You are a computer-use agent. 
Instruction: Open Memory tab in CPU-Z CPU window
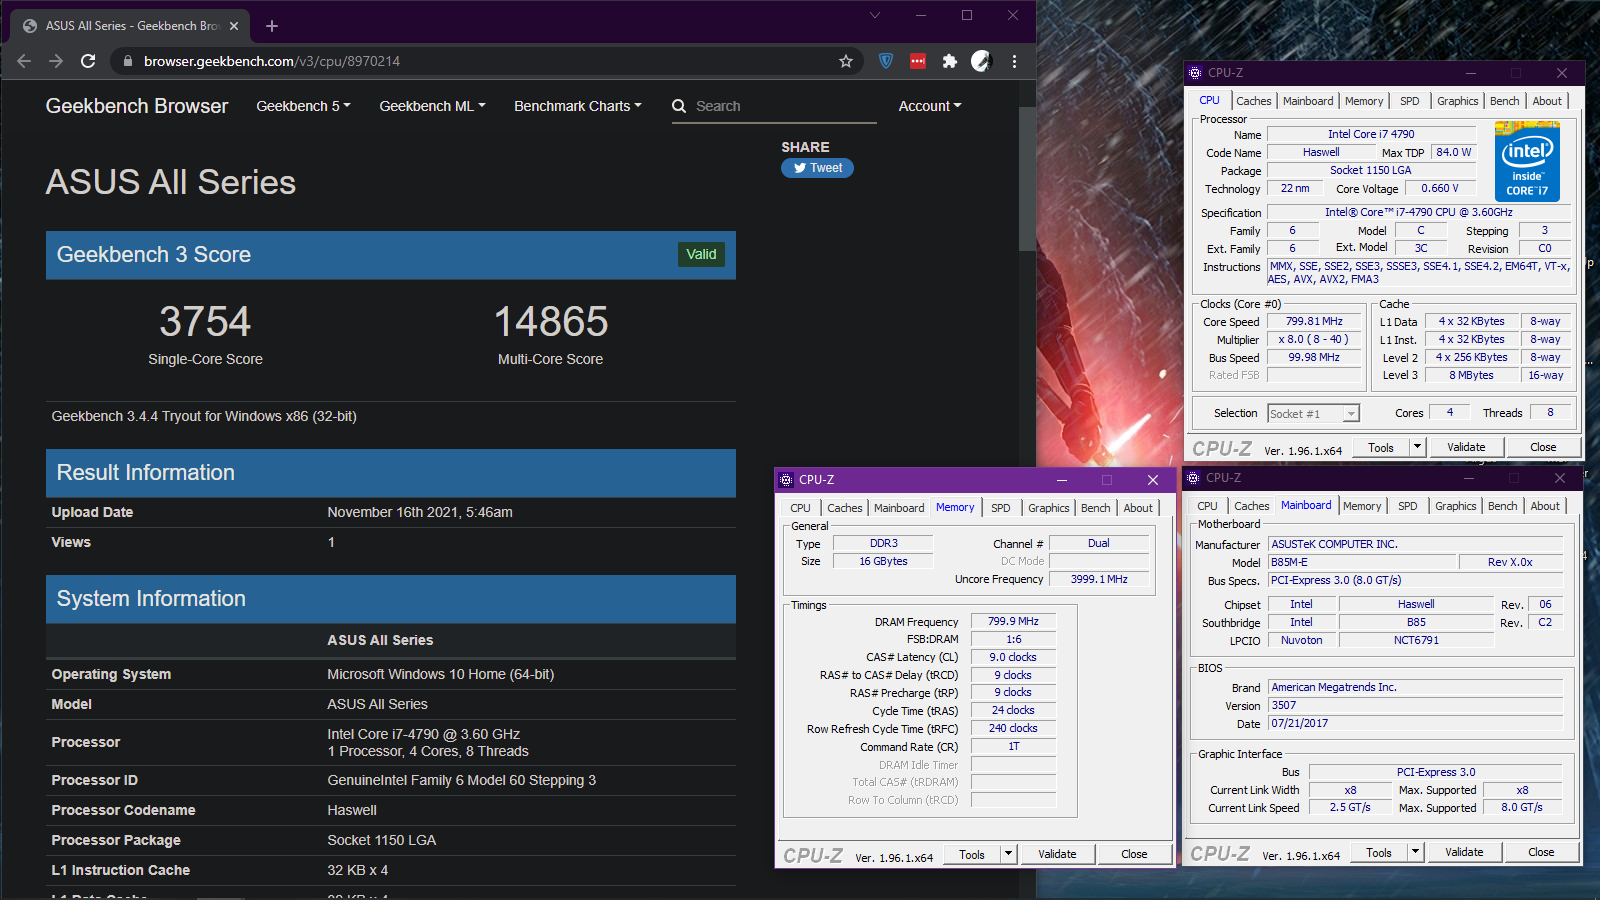pyautogui.click(x=1364, y=101)
